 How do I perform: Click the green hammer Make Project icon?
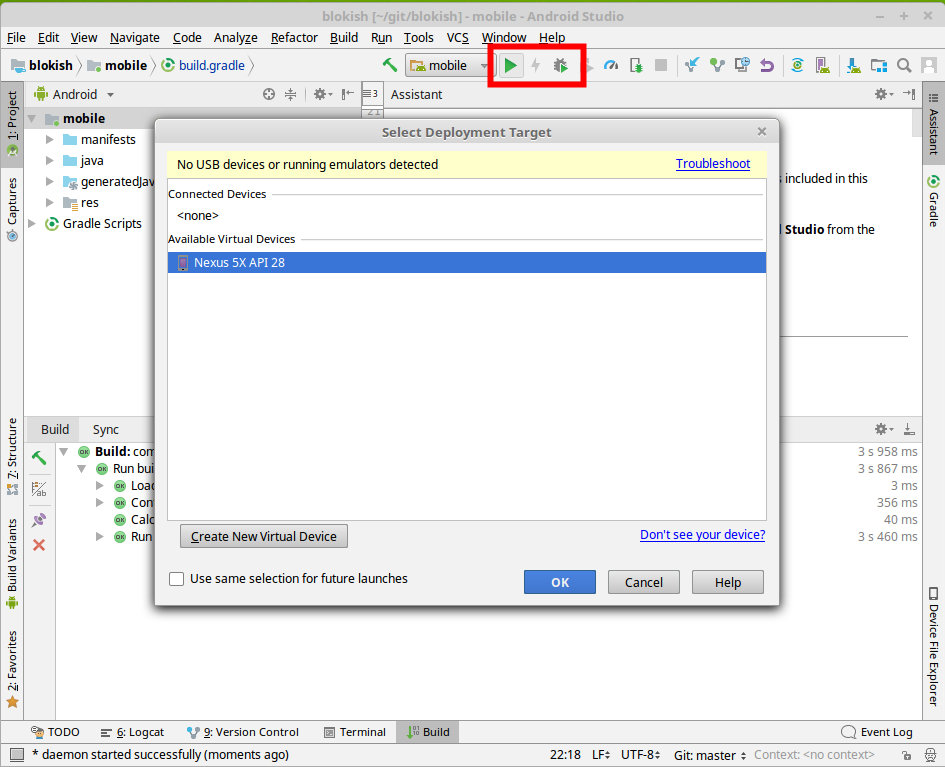tap(390, 65)
